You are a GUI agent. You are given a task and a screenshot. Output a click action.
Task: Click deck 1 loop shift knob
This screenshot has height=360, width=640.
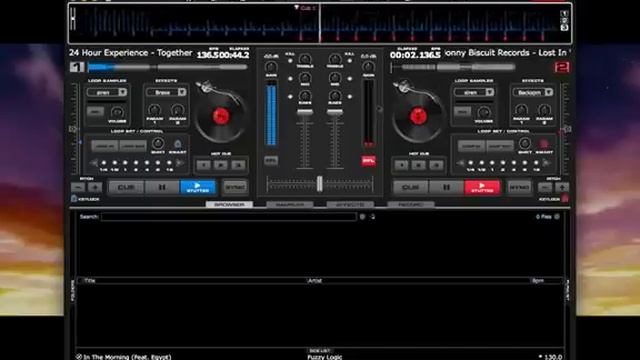click(x=158, y=143)
